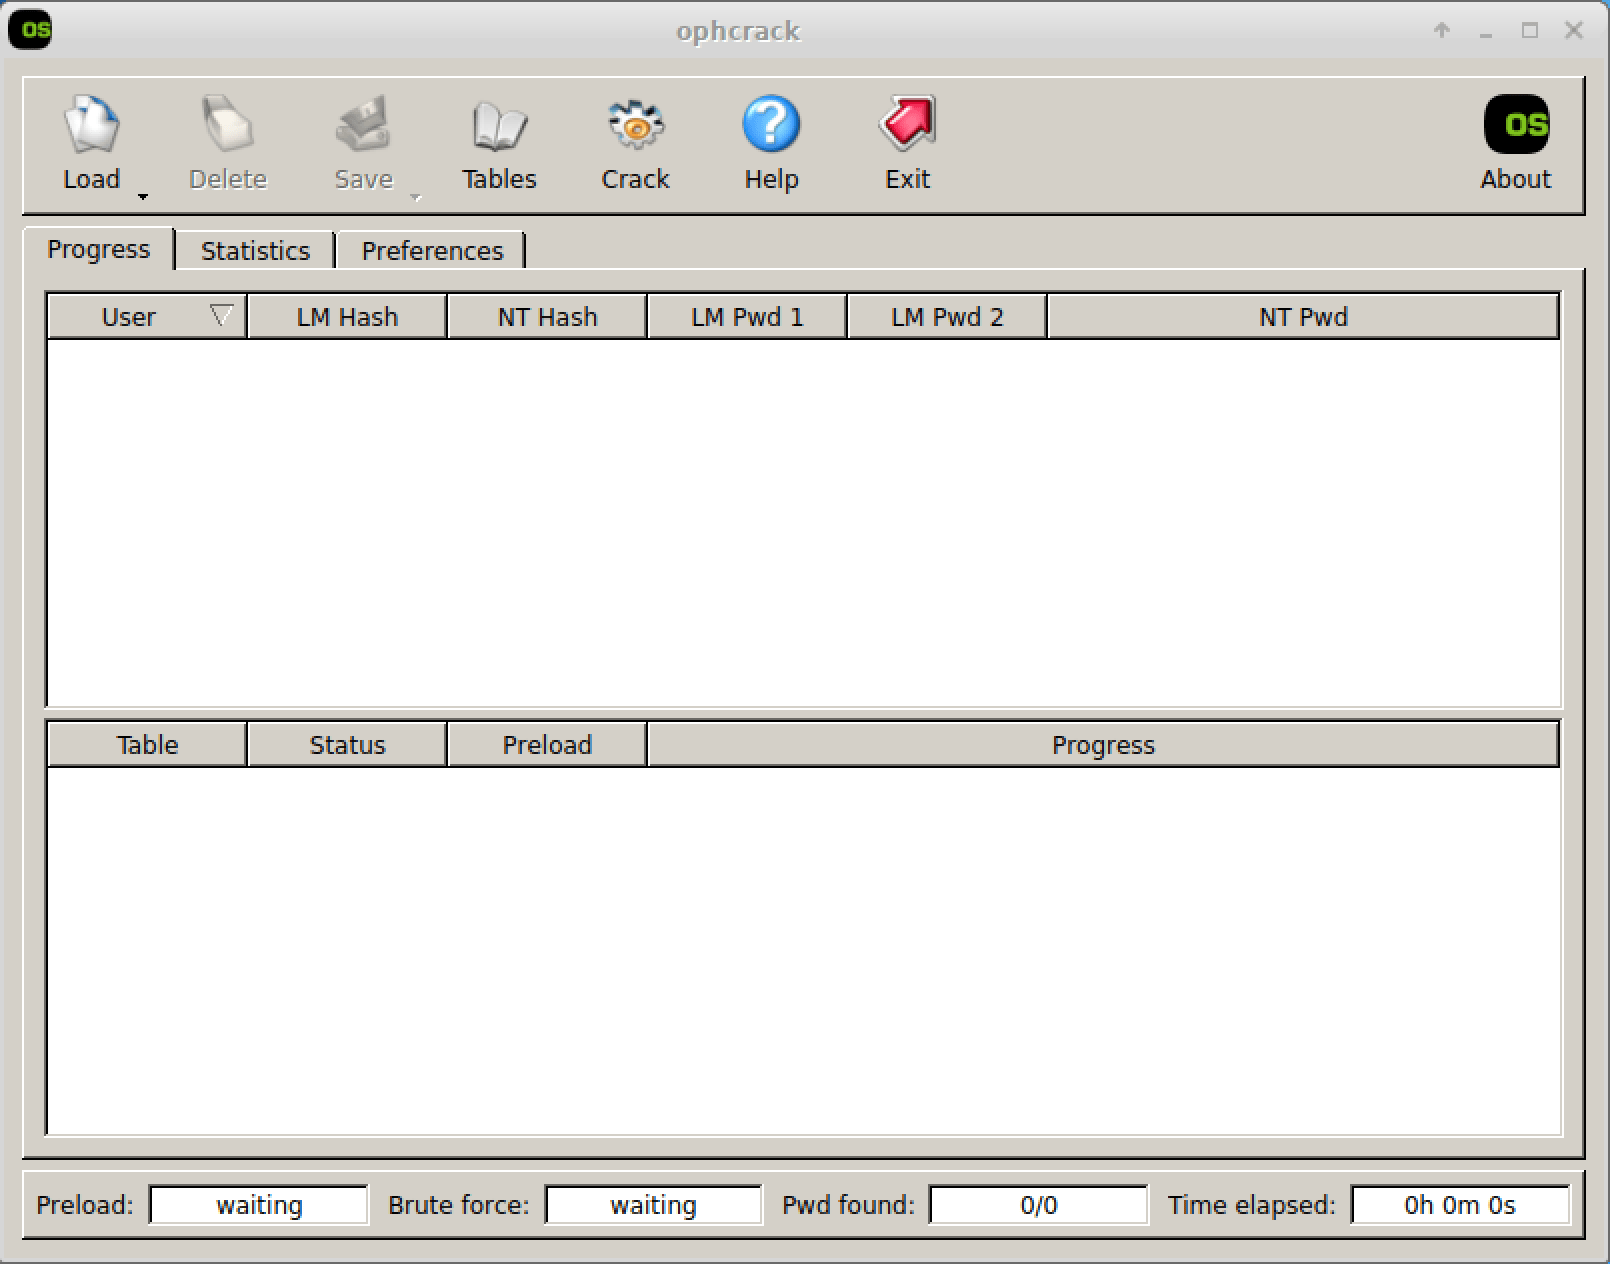Expand the Load dropdown arrow
Viewport: 1610px width, 1264px height.
click(x=143, y=197)
